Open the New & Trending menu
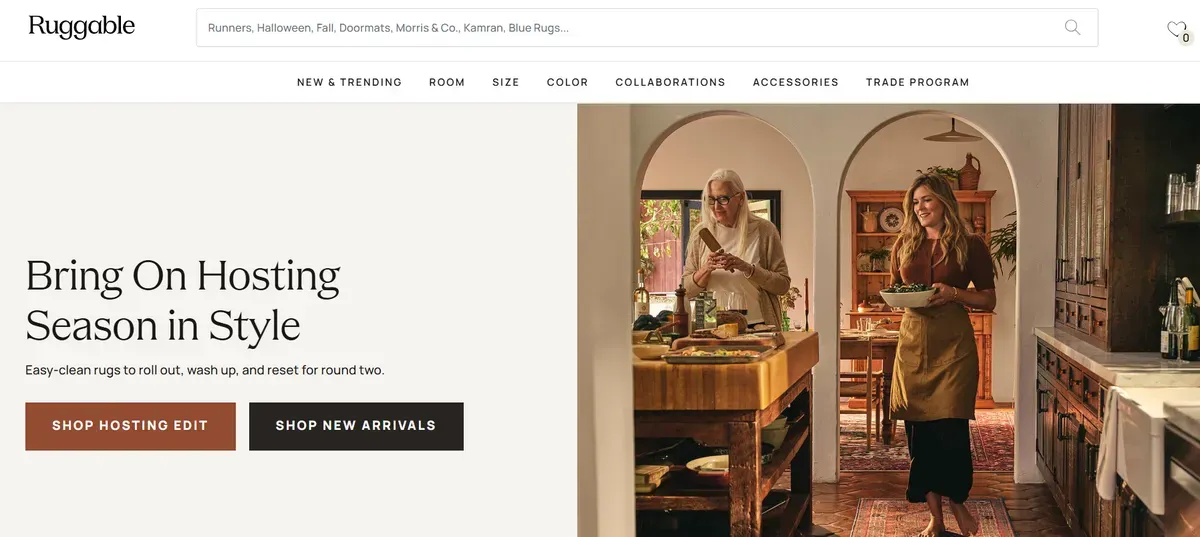Screen dimensions: 1200x537 click(349, 82)
